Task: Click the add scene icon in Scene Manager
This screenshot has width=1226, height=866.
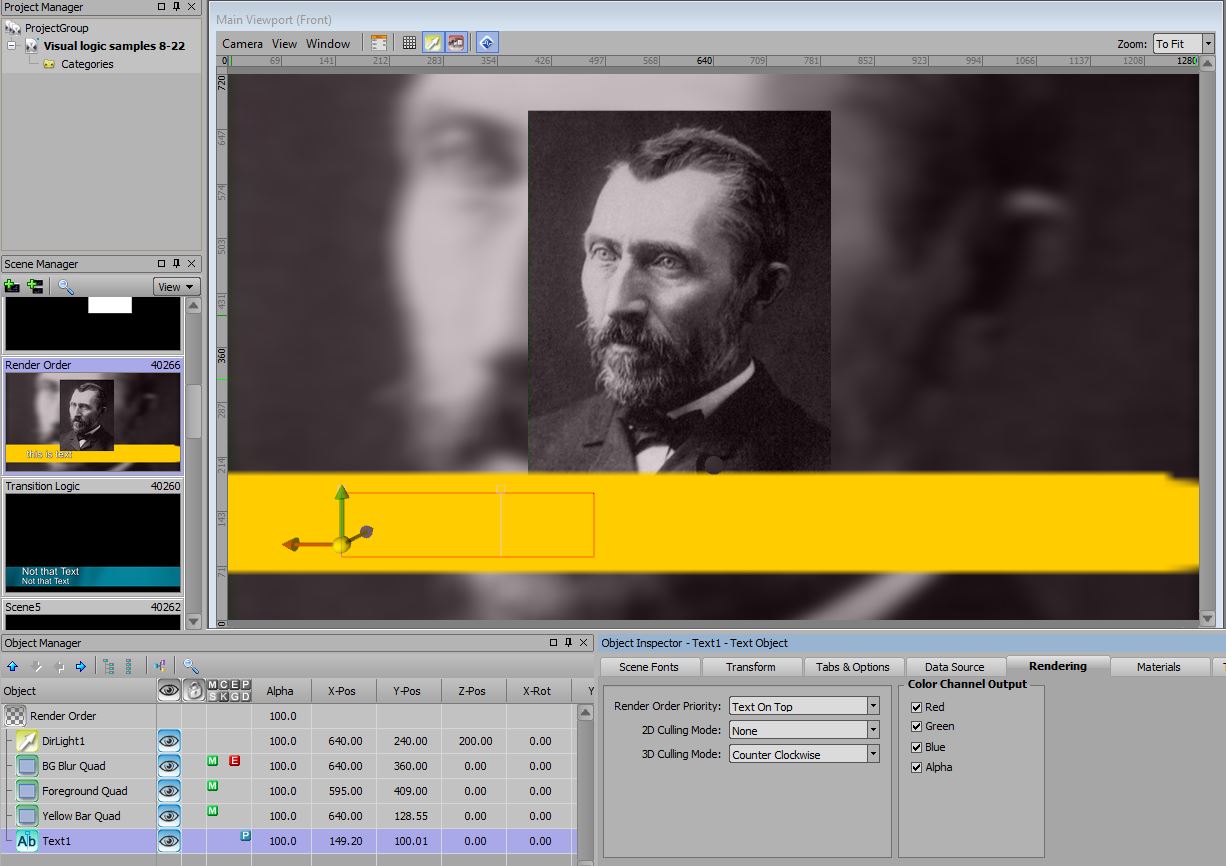Action: click(x=12, y=287)
